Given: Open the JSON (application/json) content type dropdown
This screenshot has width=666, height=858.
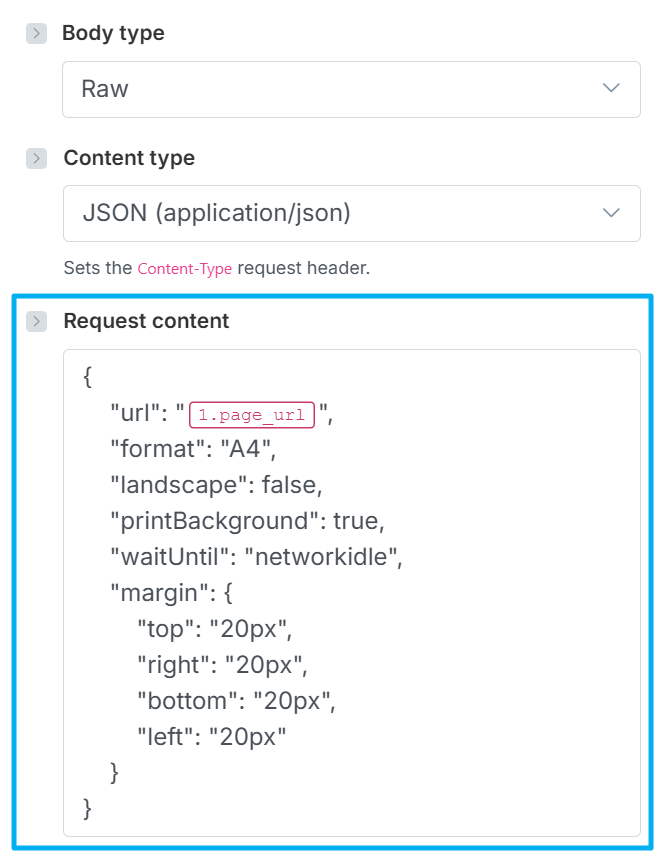Looking at the screenshot, I should point(350,213).
